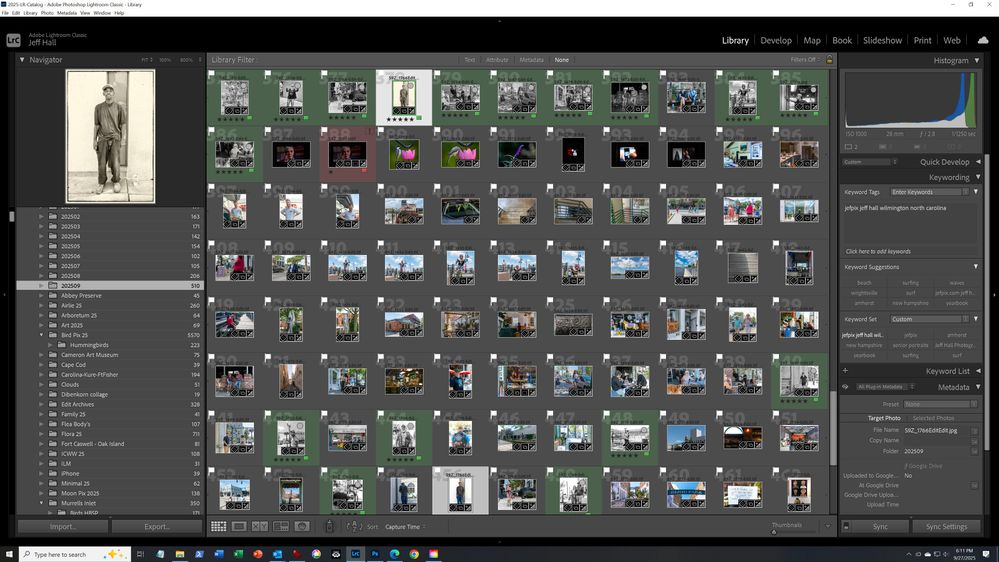Open Sort Capture Time dropdown
The image size is (999, 562).
coord(405,527)
